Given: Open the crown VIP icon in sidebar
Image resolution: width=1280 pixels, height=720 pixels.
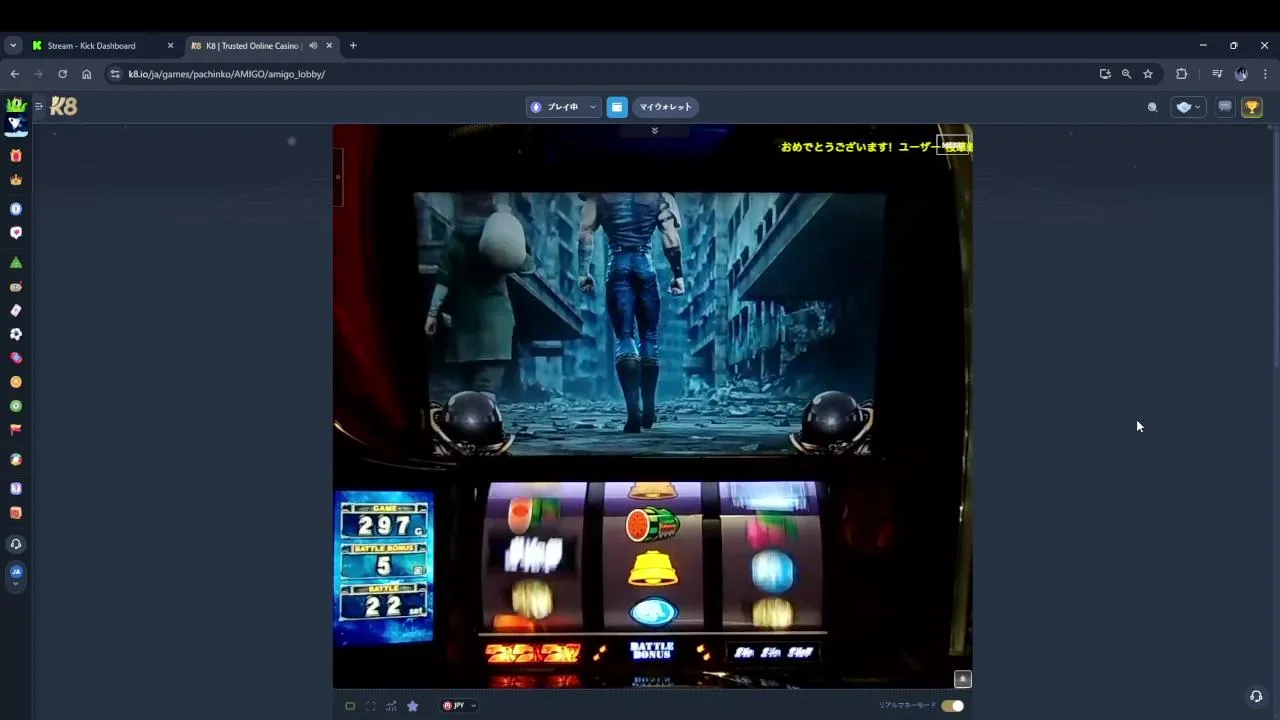Looking at the screenshot, I should 15,180.
